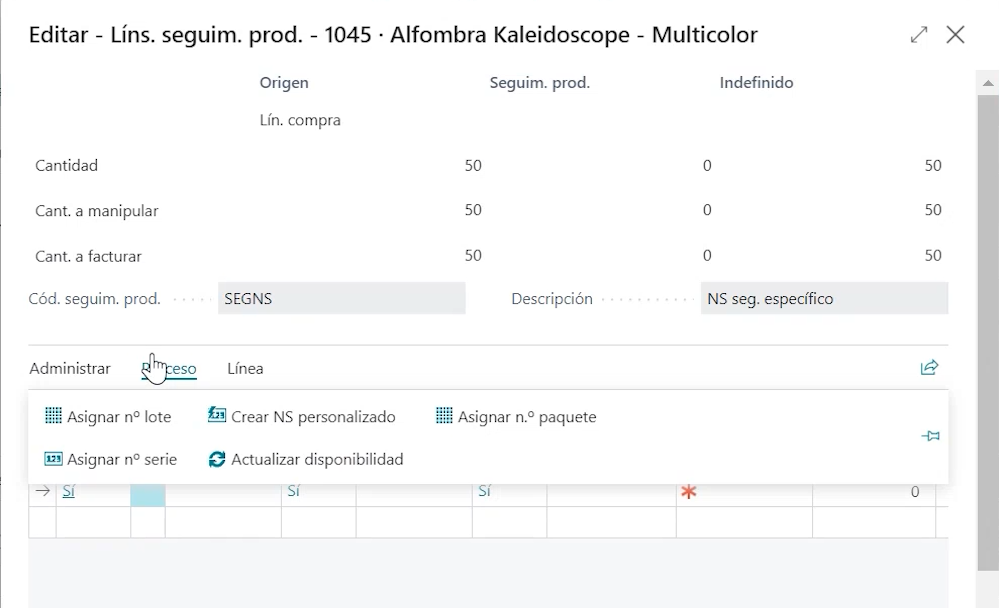Image resolution: width=999 pixels, height=608 pixels.
Task: Open the Administrar menu
Action: [70, 369]
